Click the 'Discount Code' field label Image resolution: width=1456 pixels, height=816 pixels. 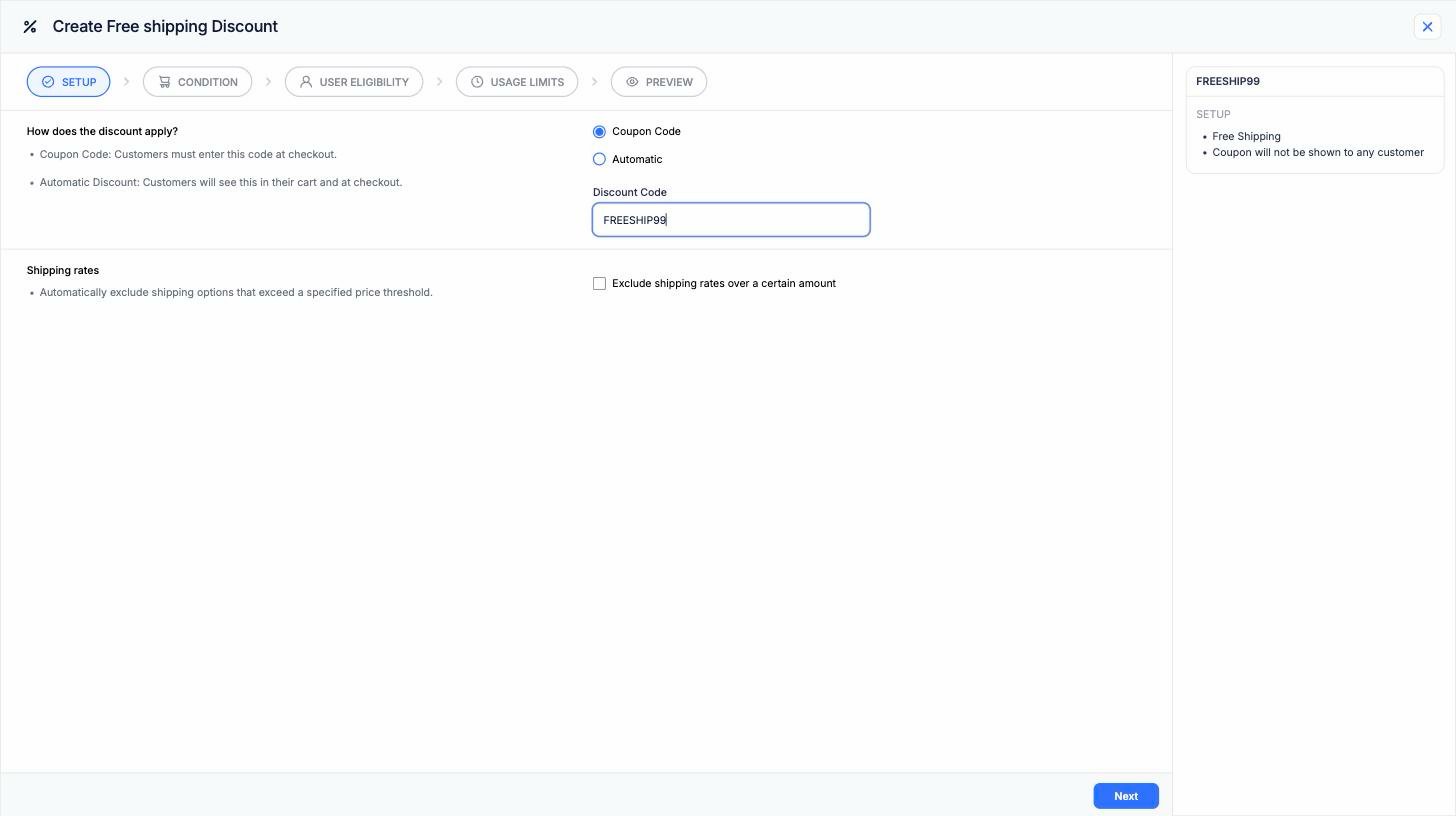point(630,192)
